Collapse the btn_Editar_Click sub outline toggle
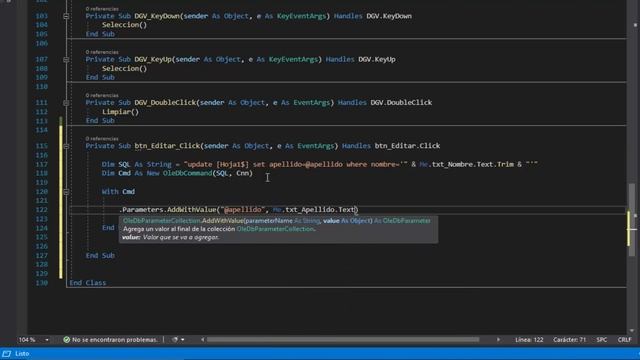Image resolution: width=640 pixels, height=360 pixels. coord(66,146)
